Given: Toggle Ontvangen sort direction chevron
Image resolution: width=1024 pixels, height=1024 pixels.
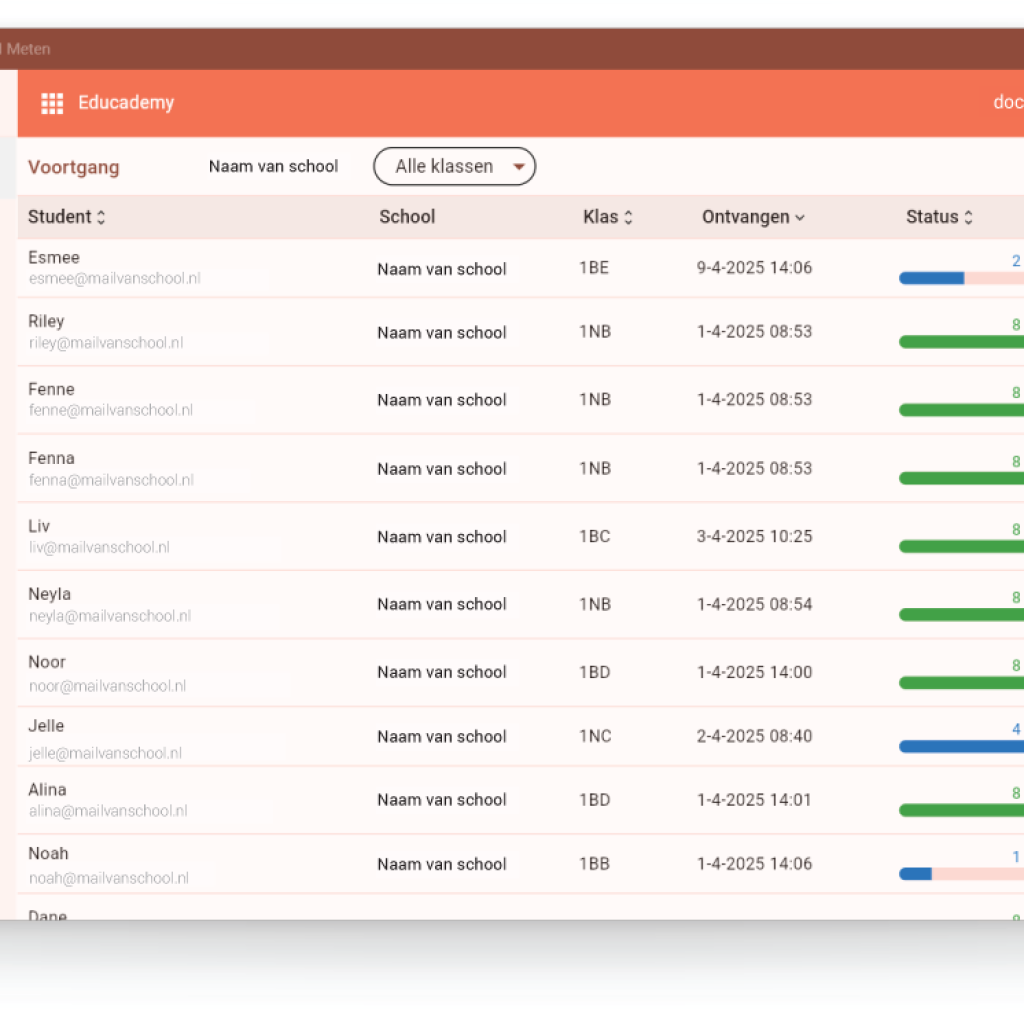Looking at the screenshot, I should 799,218.
